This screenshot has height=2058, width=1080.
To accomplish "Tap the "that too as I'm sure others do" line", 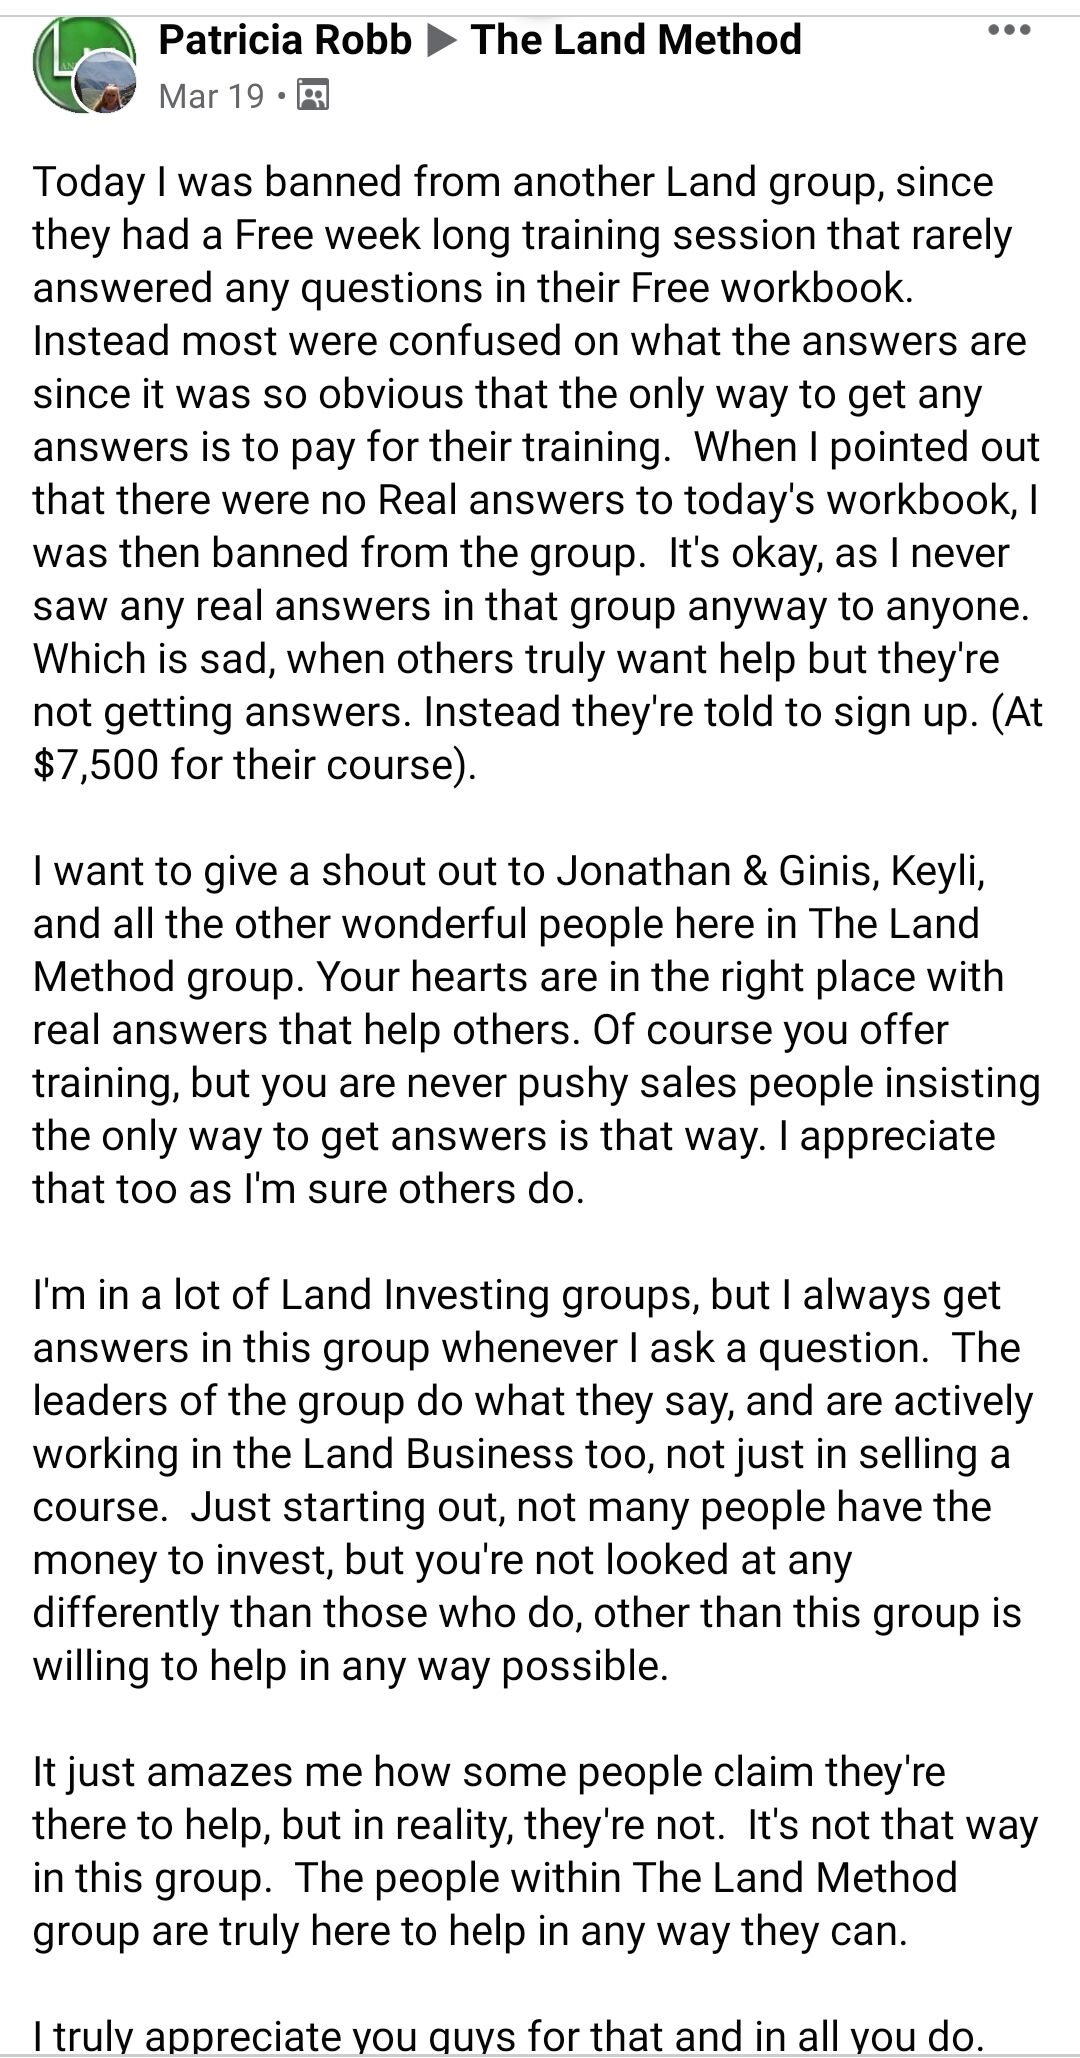I will (308, 1189).
